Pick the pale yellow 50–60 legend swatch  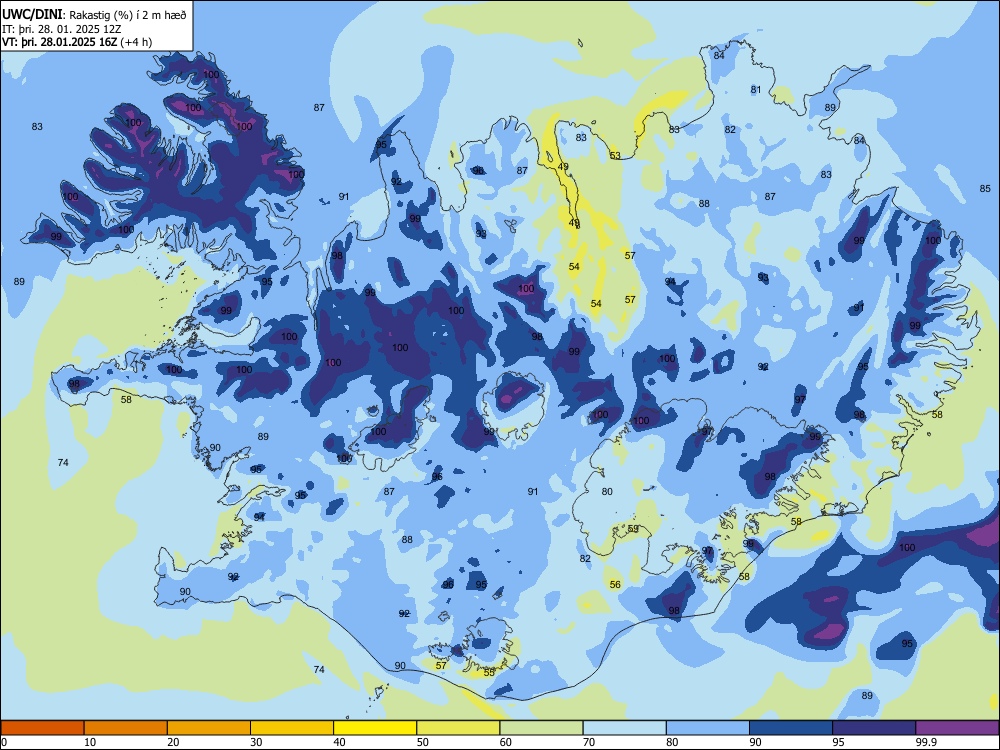click(x=458, y=728)
